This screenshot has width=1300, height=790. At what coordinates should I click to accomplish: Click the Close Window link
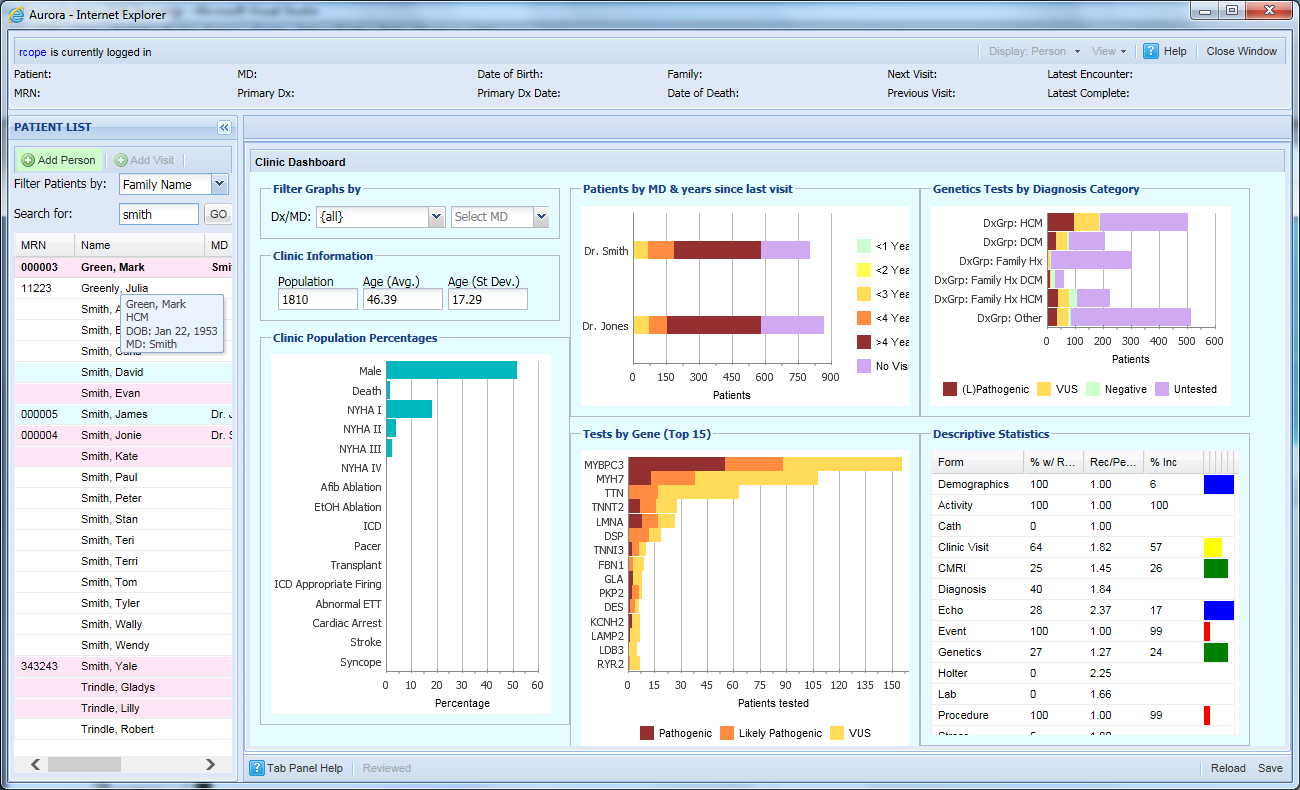[1241, 51]
